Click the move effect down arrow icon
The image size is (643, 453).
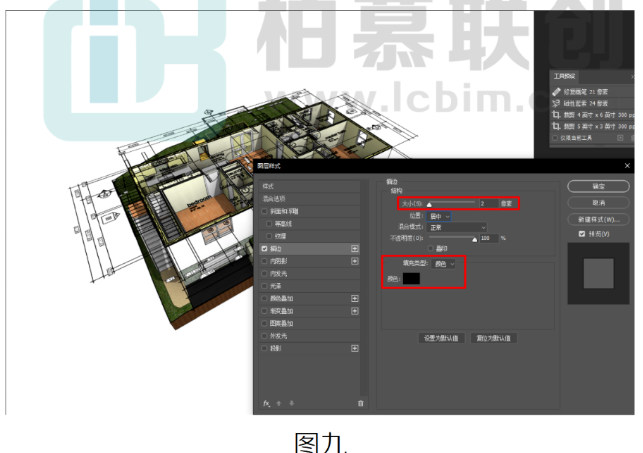(292, 403)
